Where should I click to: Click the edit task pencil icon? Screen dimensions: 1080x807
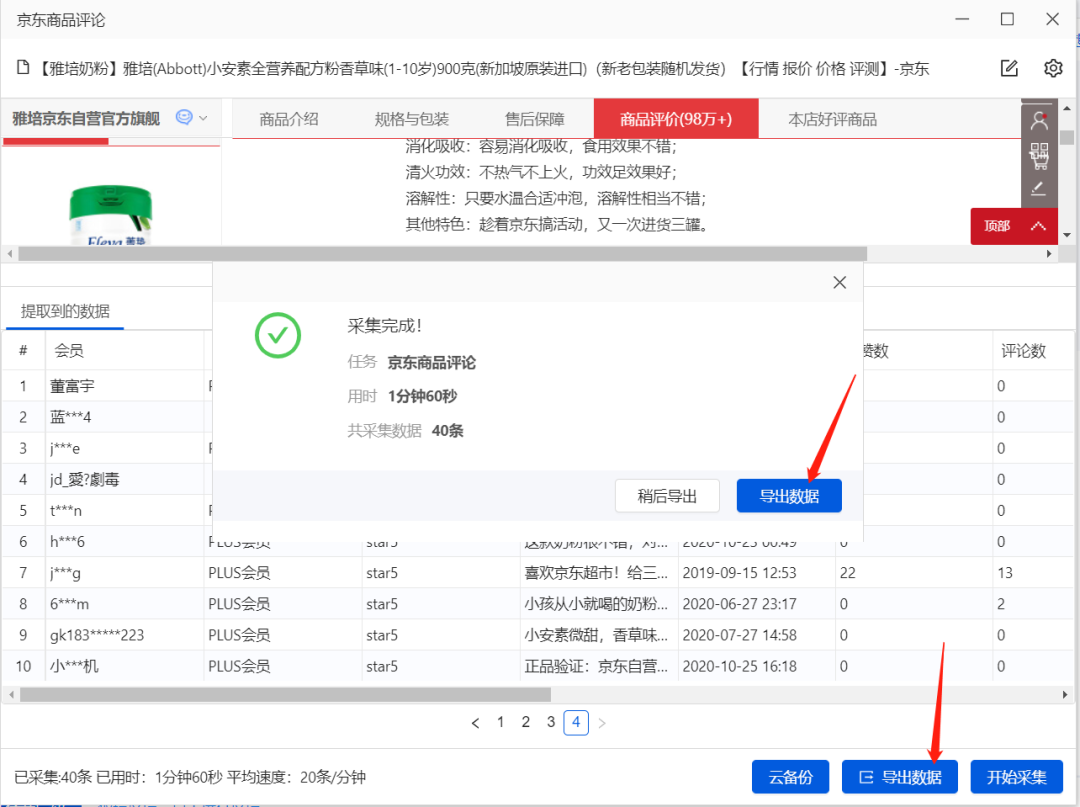pos(1009,68)
